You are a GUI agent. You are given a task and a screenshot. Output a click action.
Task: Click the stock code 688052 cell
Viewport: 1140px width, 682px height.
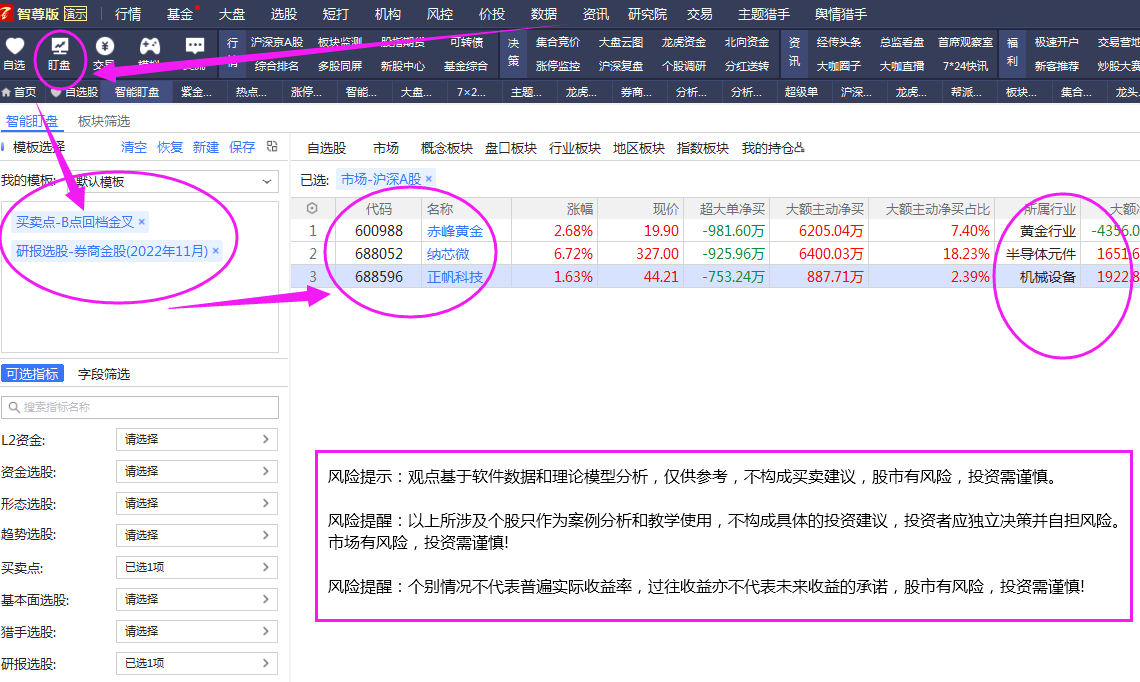coord(379,254)
